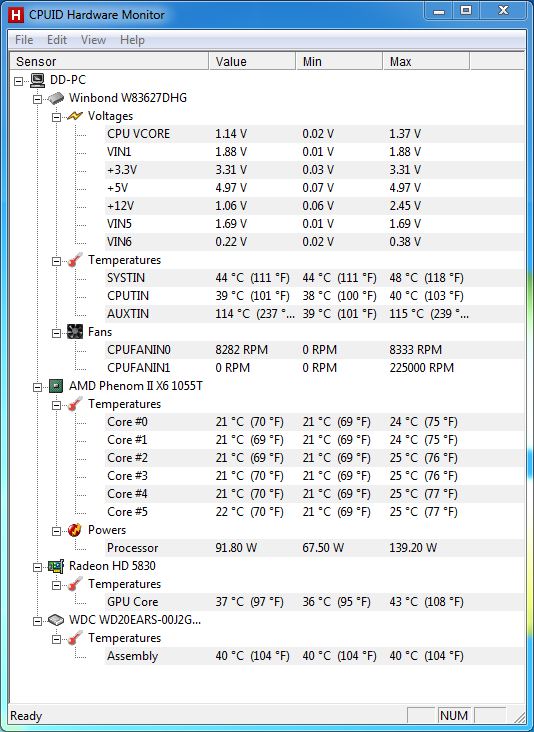This screenshot has height=732, width=534.
Task: Click the 8282 RPM fan value
Action: pos(241,350)
